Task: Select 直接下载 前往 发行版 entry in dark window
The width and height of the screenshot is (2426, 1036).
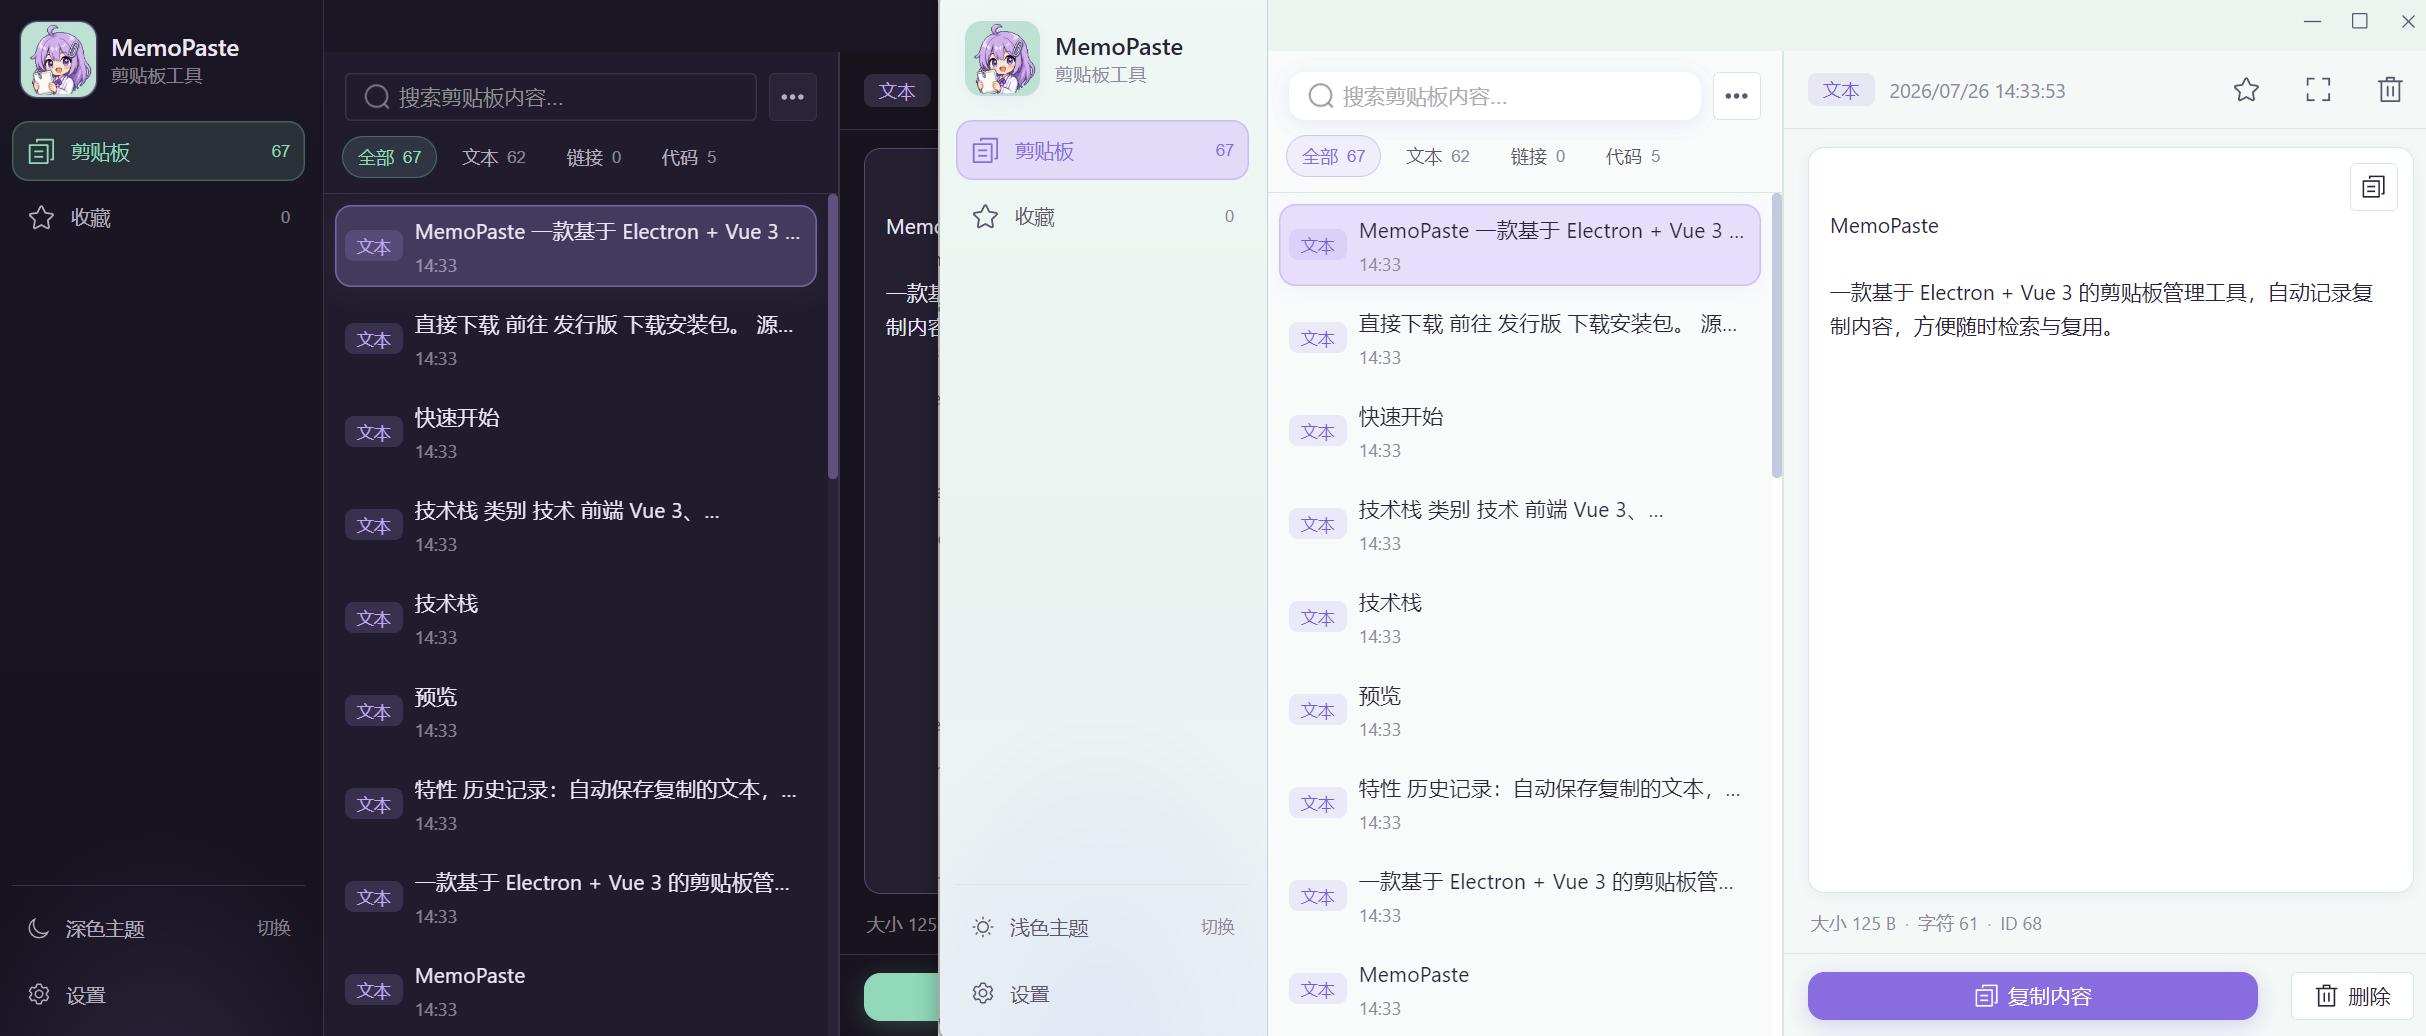Action: pos(576,340)
